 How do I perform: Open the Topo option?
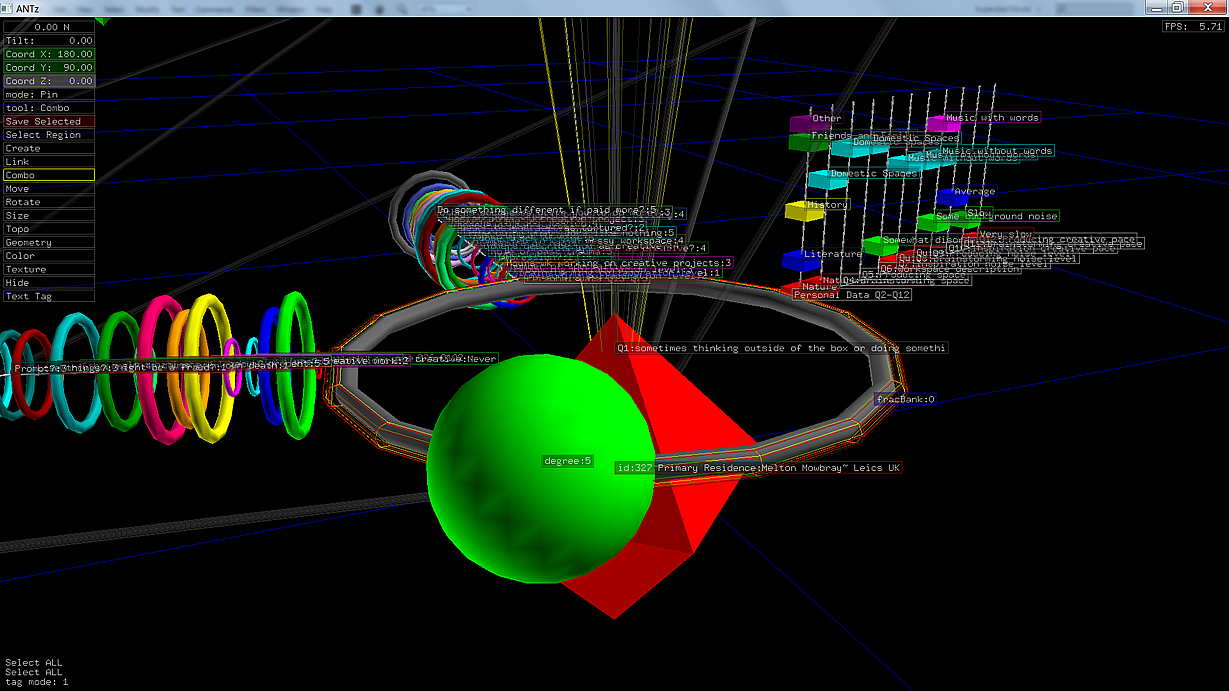49,229
